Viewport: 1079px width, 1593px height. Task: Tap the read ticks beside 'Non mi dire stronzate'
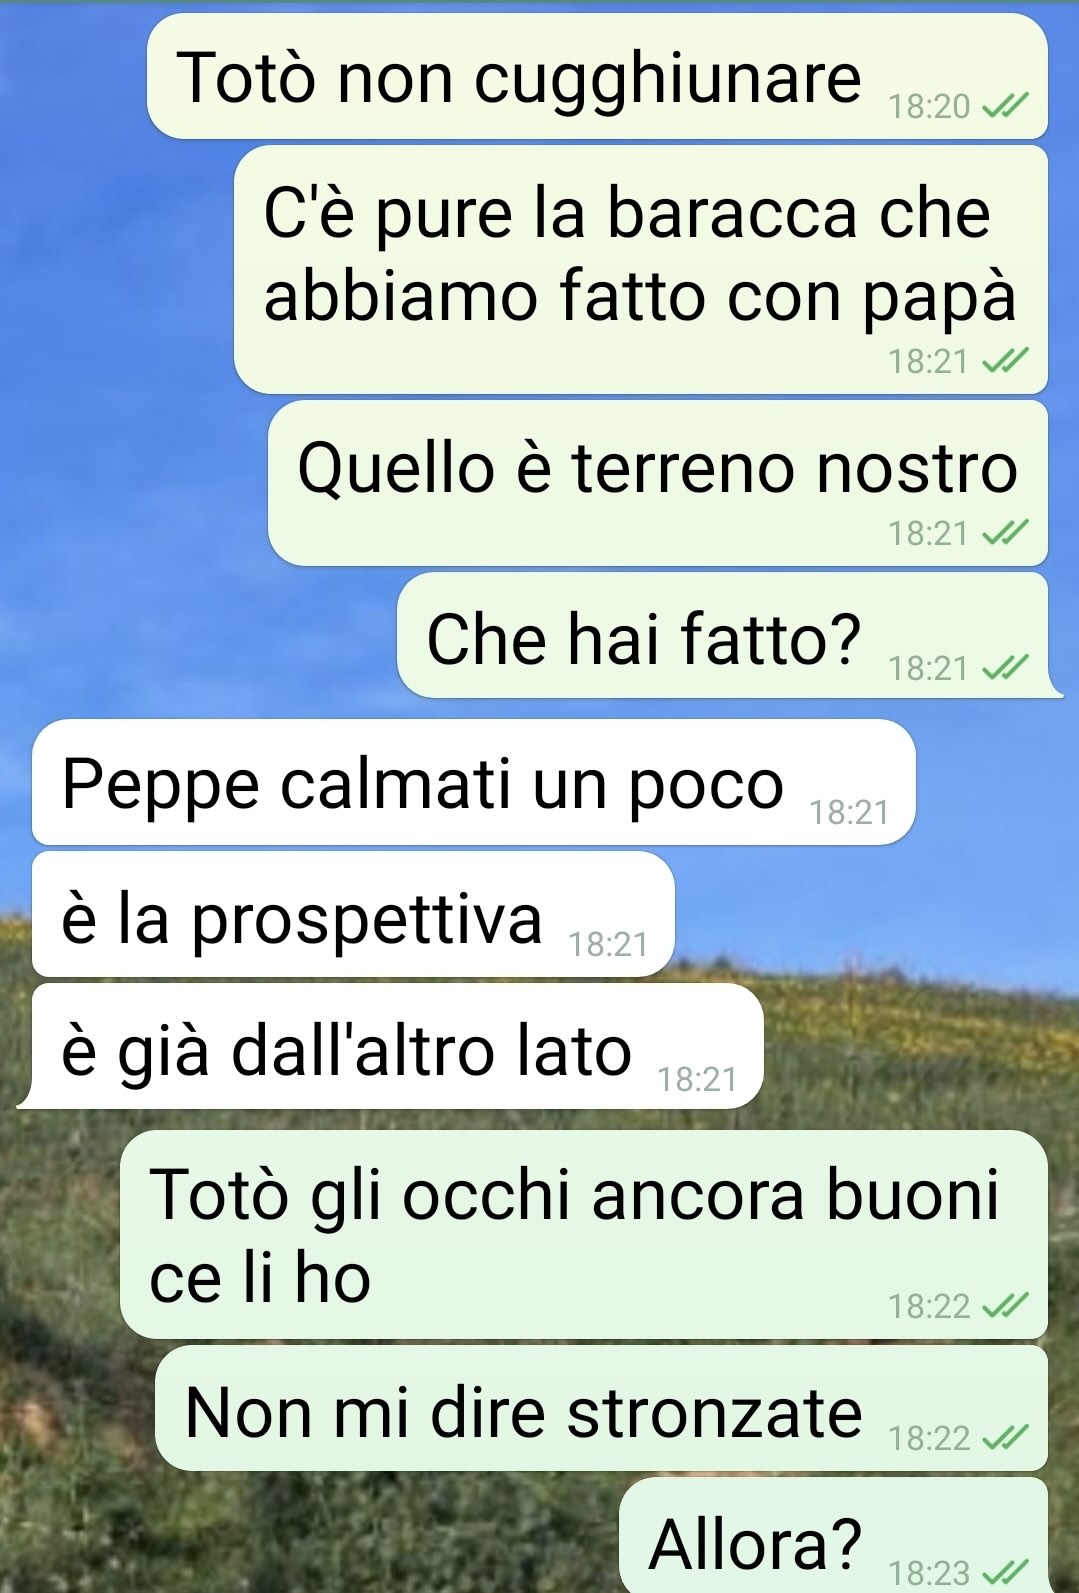pyautogui.click(x=1006, y=1438)
